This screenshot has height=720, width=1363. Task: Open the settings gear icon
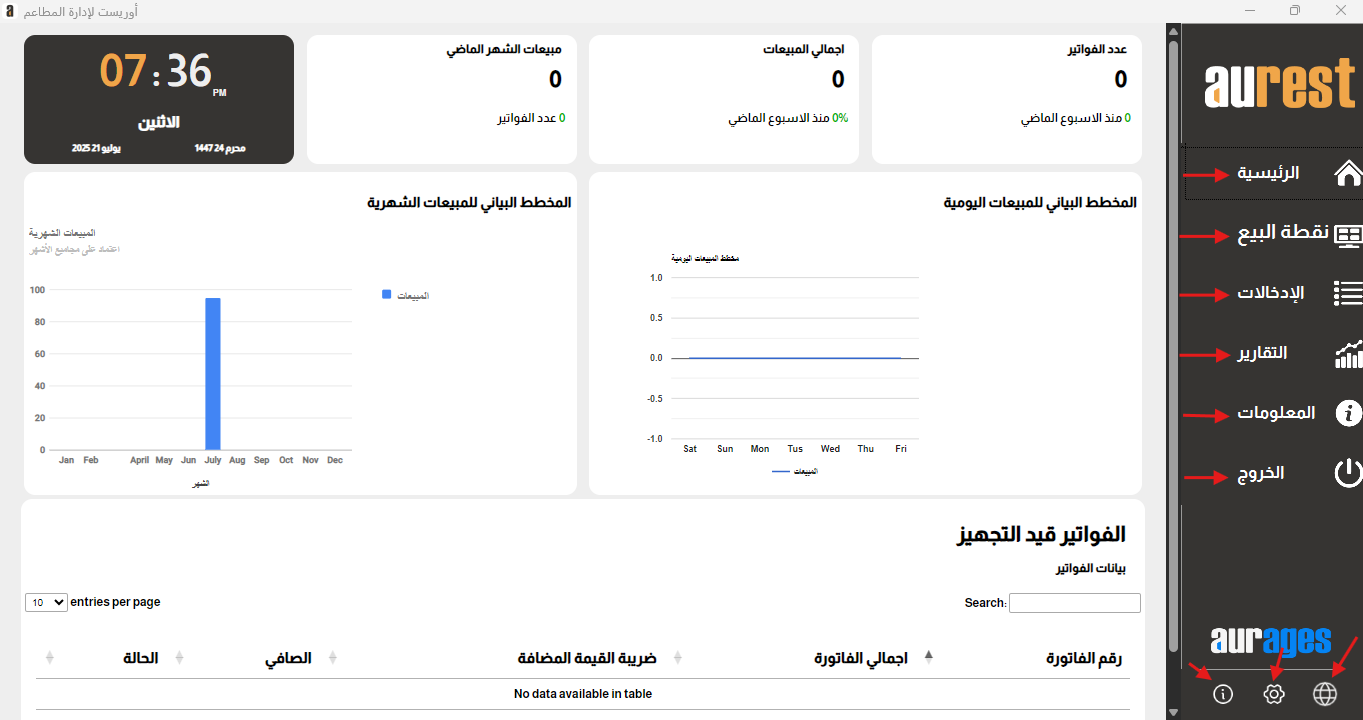(x=1273, y=694)
